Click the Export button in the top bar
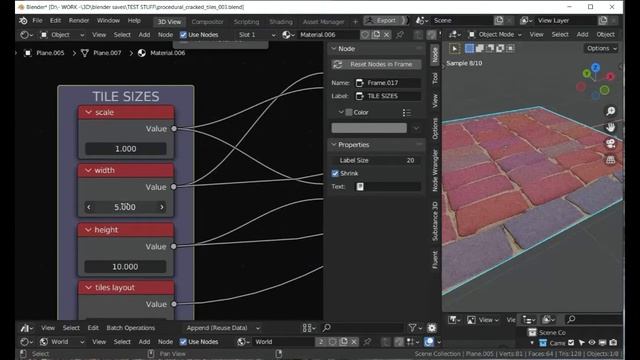Image resolution: width=640 pixels, height=360 pixels. 386,20
